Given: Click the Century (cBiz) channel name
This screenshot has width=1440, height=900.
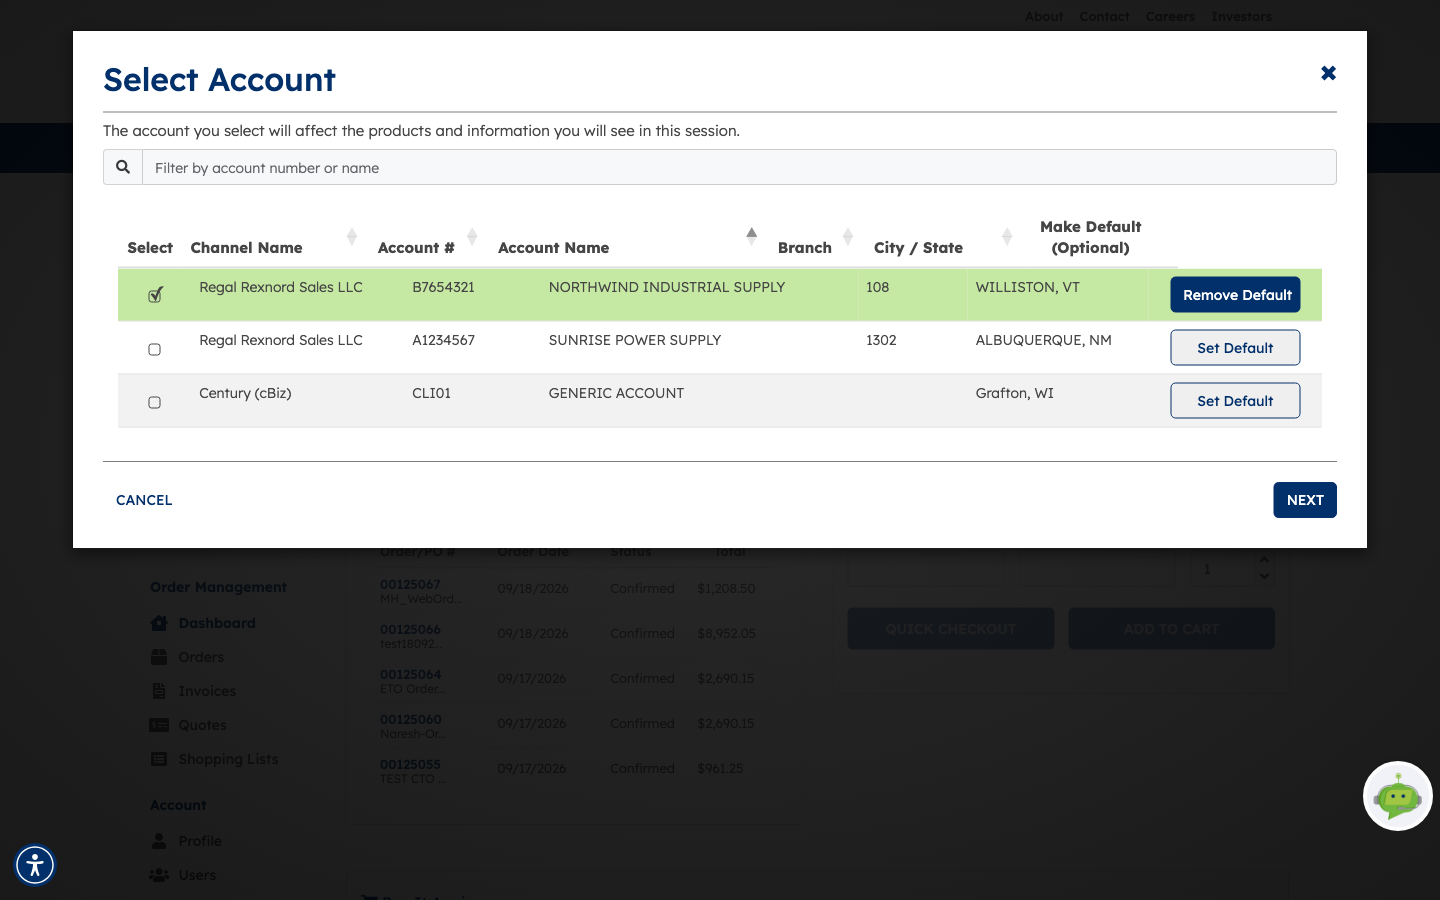Looking at the screenshot, I should [x=245, y=393].
